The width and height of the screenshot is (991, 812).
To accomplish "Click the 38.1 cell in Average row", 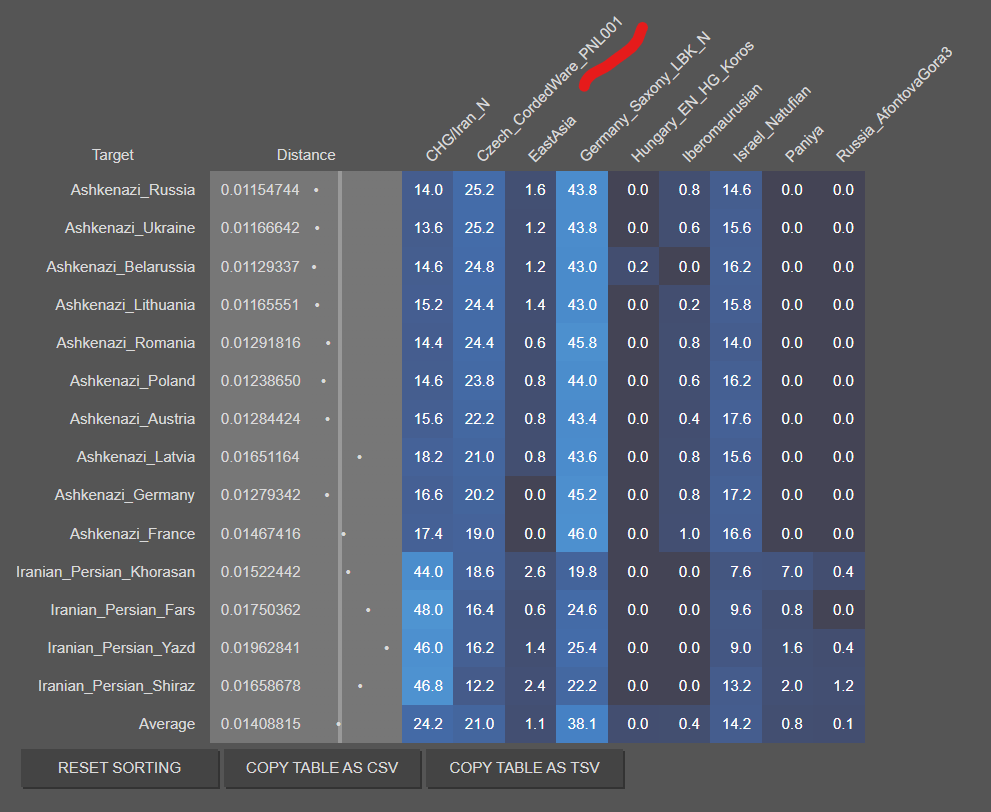I will [x=582, y=724].
